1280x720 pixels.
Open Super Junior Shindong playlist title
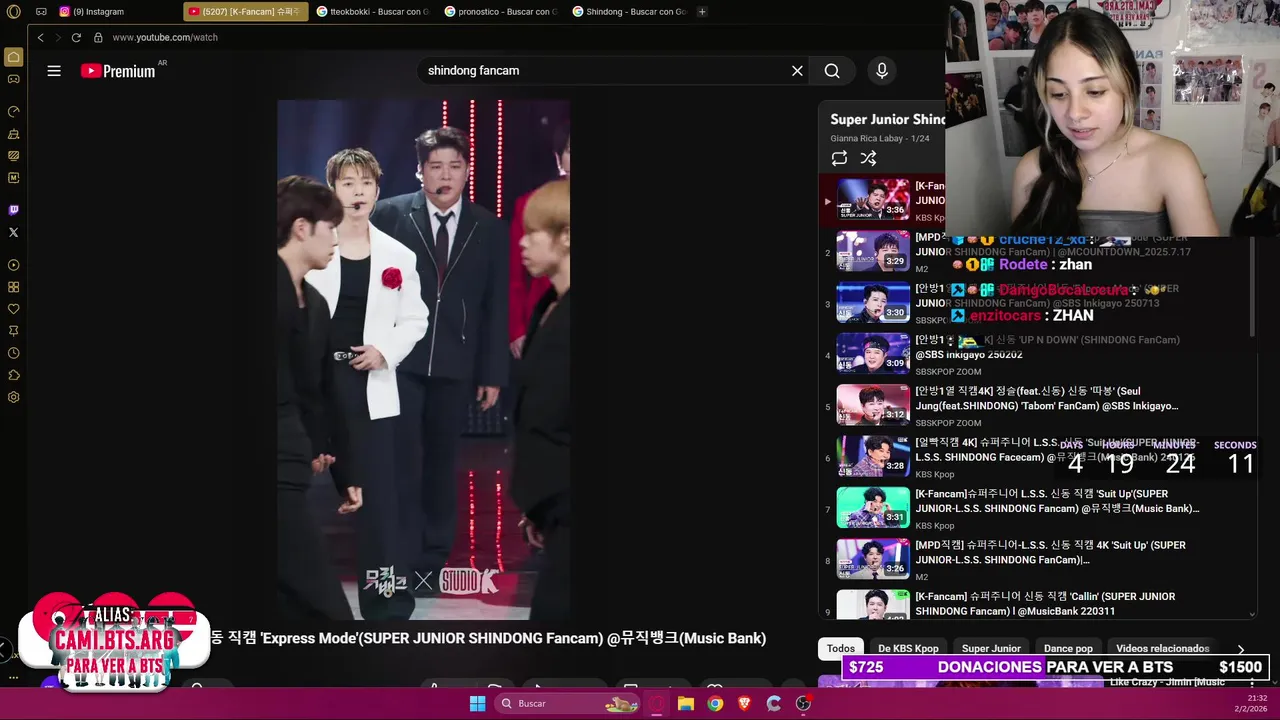coord(887,119)
